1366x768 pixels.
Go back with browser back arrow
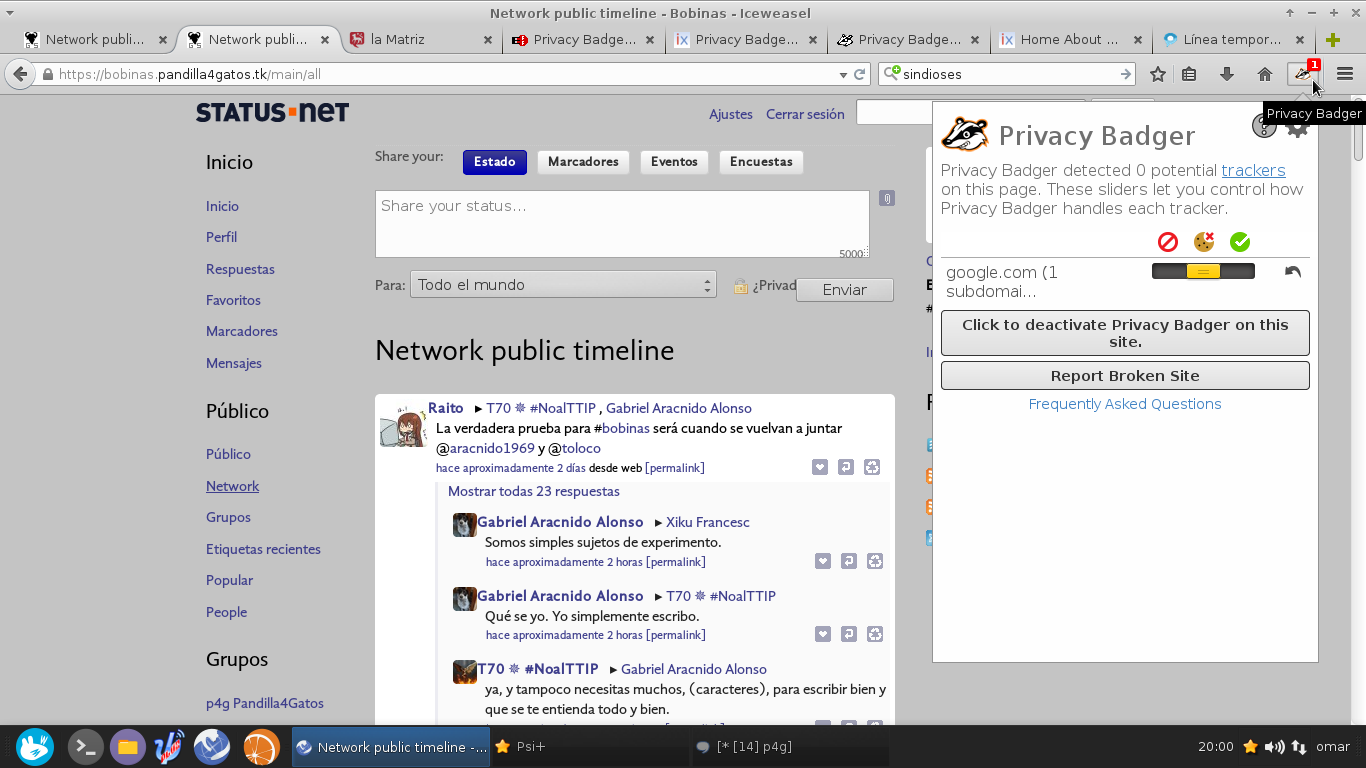(20, 74)
